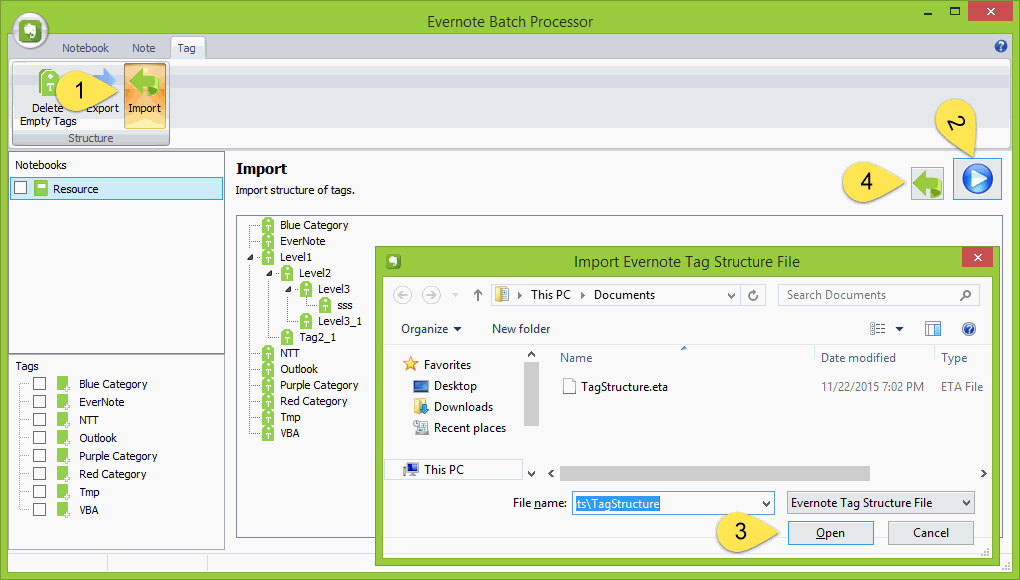Click the blue Run play button
The image size is (1020, 580).
point(977,179)
